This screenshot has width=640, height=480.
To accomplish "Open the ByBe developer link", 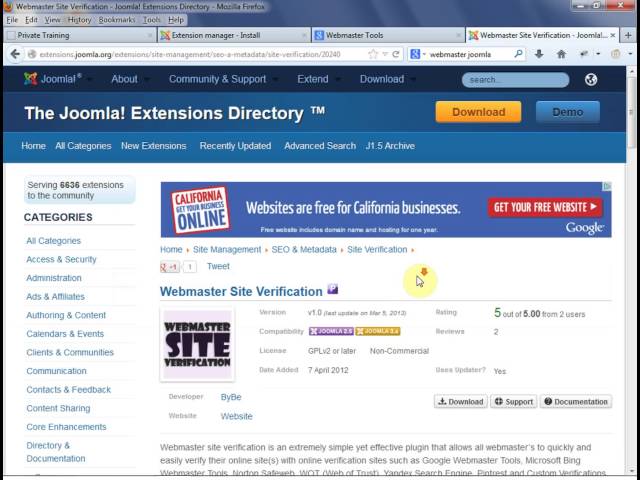I will (231, 397).
